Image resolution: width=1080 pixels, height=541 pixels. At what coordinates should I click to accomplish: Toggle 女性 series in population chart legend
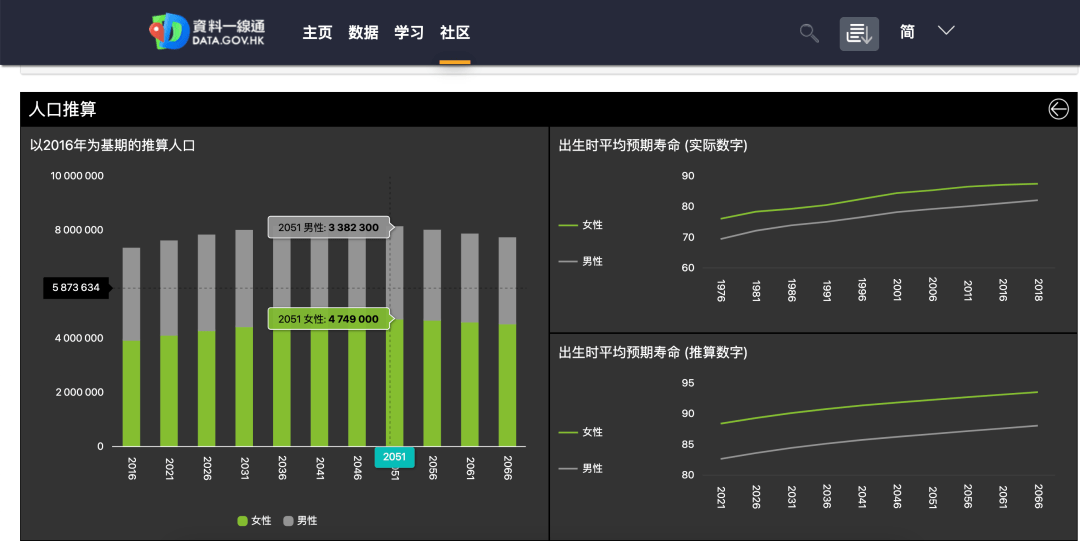point(255,521)
